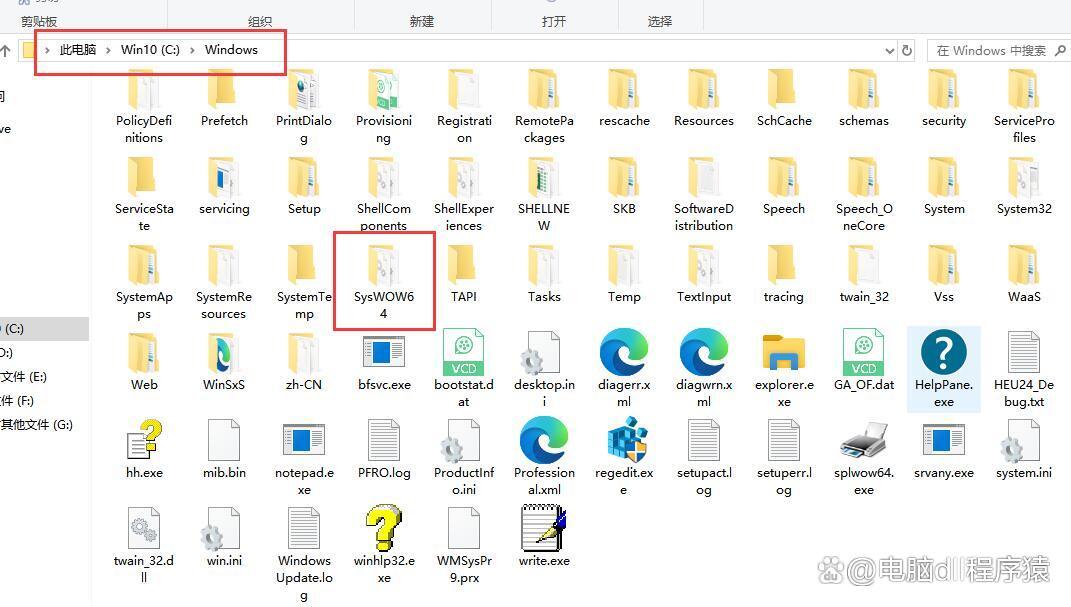This screenshot has height=607, width=1071.
Task: Click the refresh button beside address bar
Action: (907, 51)
